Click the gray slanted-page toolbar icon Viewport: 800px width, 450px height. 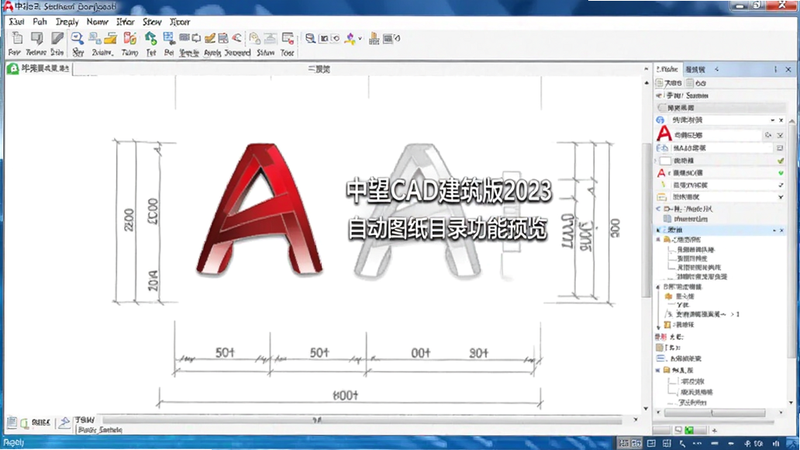57,38
